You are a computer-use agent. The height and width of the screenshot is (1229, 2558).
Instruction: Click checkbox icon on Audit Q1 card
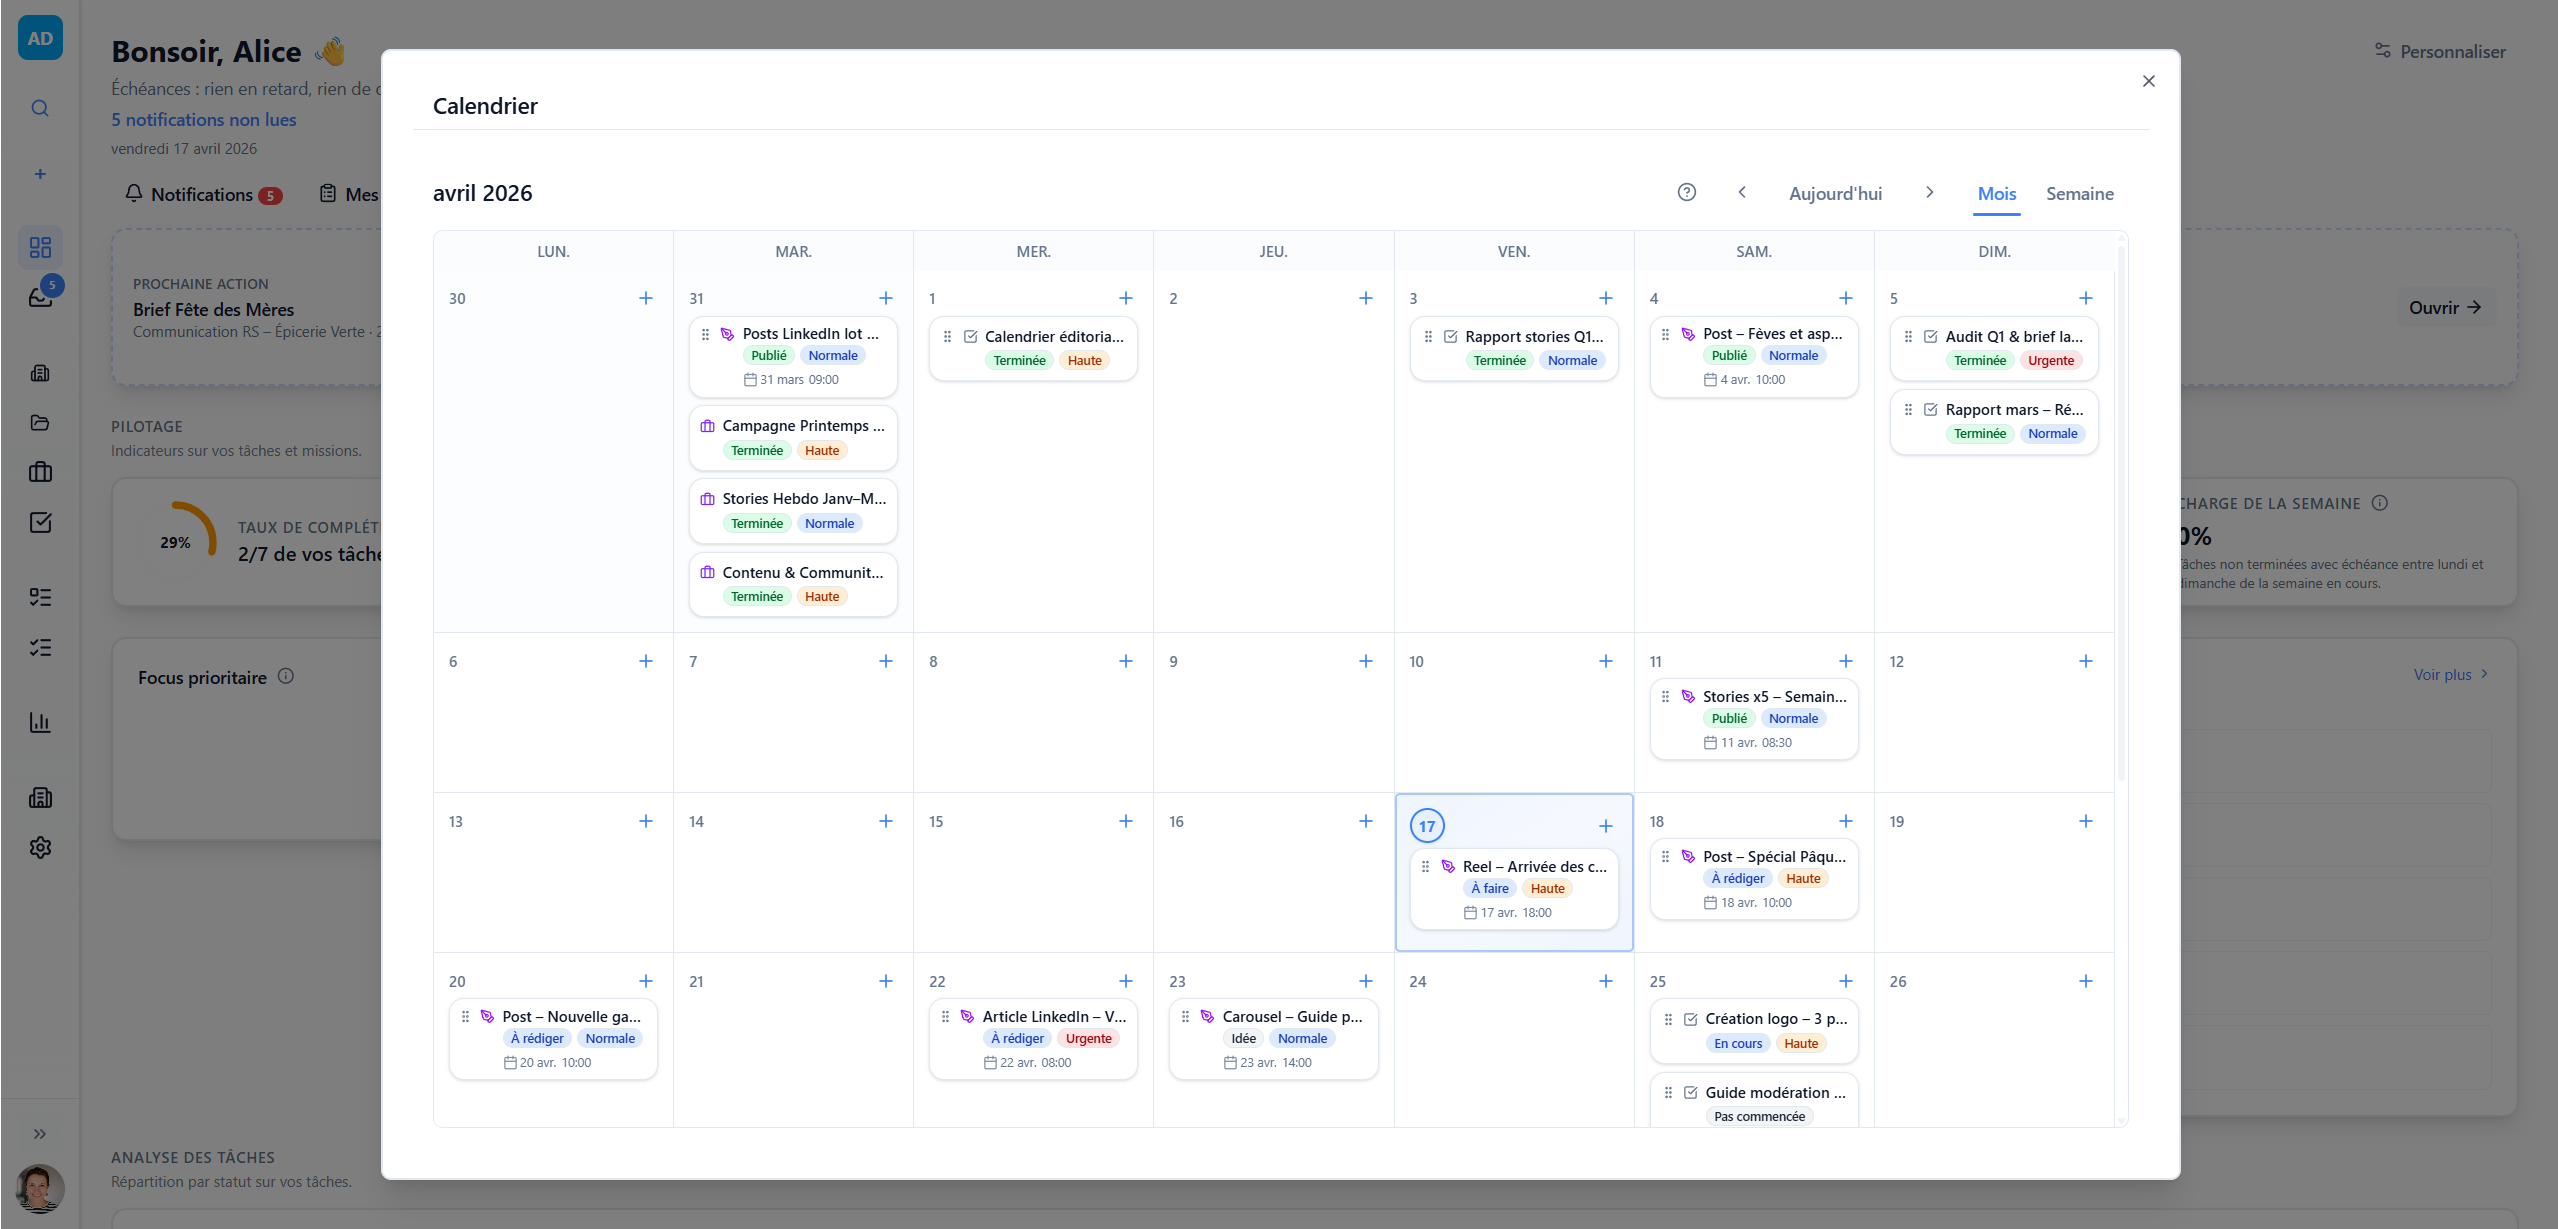[x=1931, y=336]
